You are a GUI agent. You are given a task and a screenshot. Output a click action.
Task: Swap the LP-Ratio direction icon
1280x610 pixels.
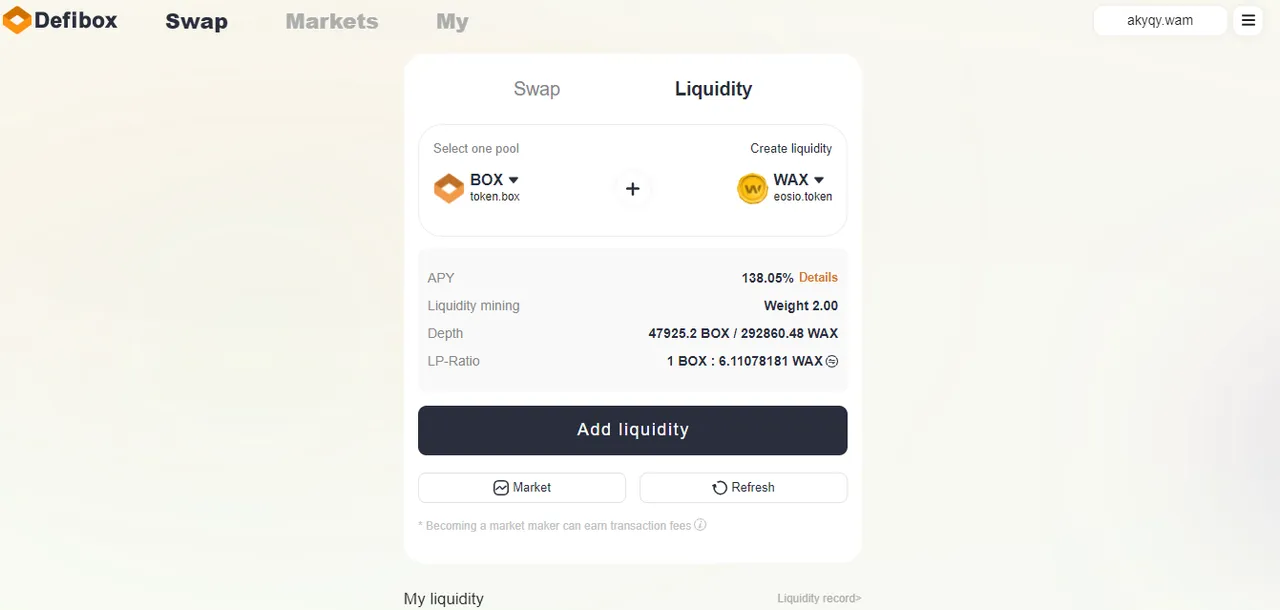(x=832, y=361)
